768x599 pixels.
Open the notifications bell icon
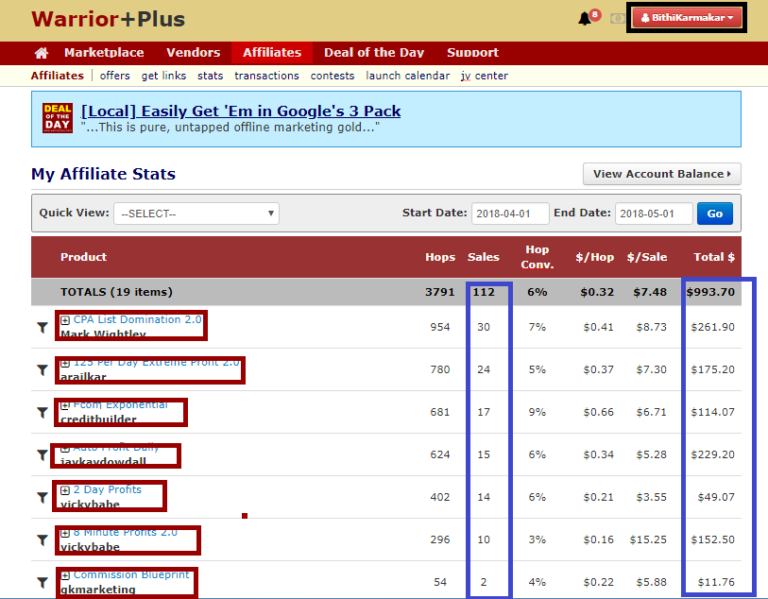585,19
